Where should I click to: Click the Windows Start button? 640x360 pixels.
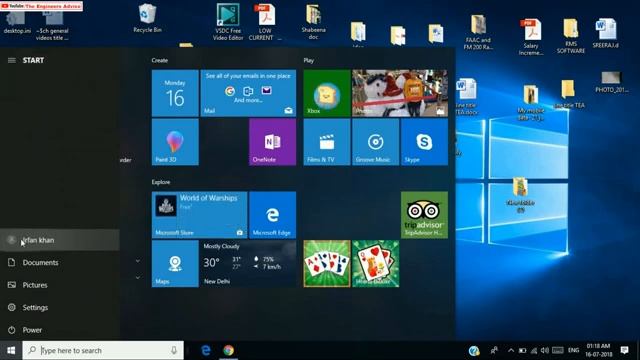pyautogui.click(x=11, y=350)
